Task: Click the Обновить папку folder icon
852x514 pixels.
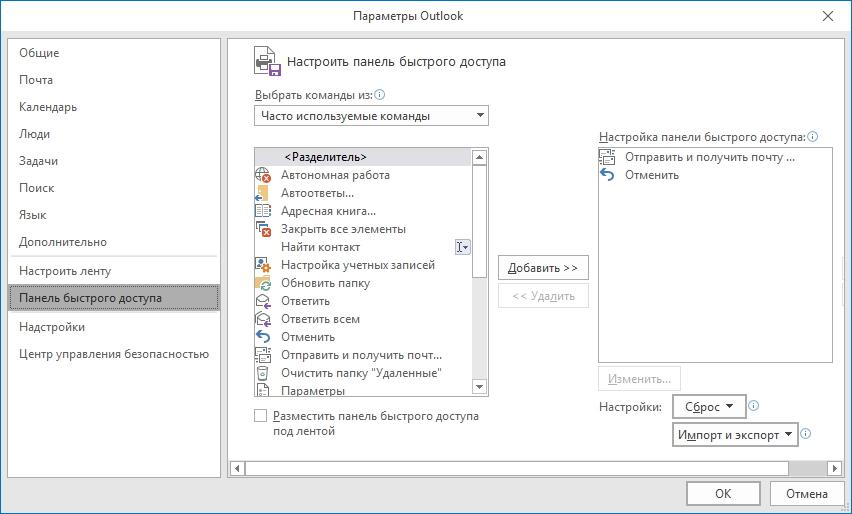Action: point(263,283)
